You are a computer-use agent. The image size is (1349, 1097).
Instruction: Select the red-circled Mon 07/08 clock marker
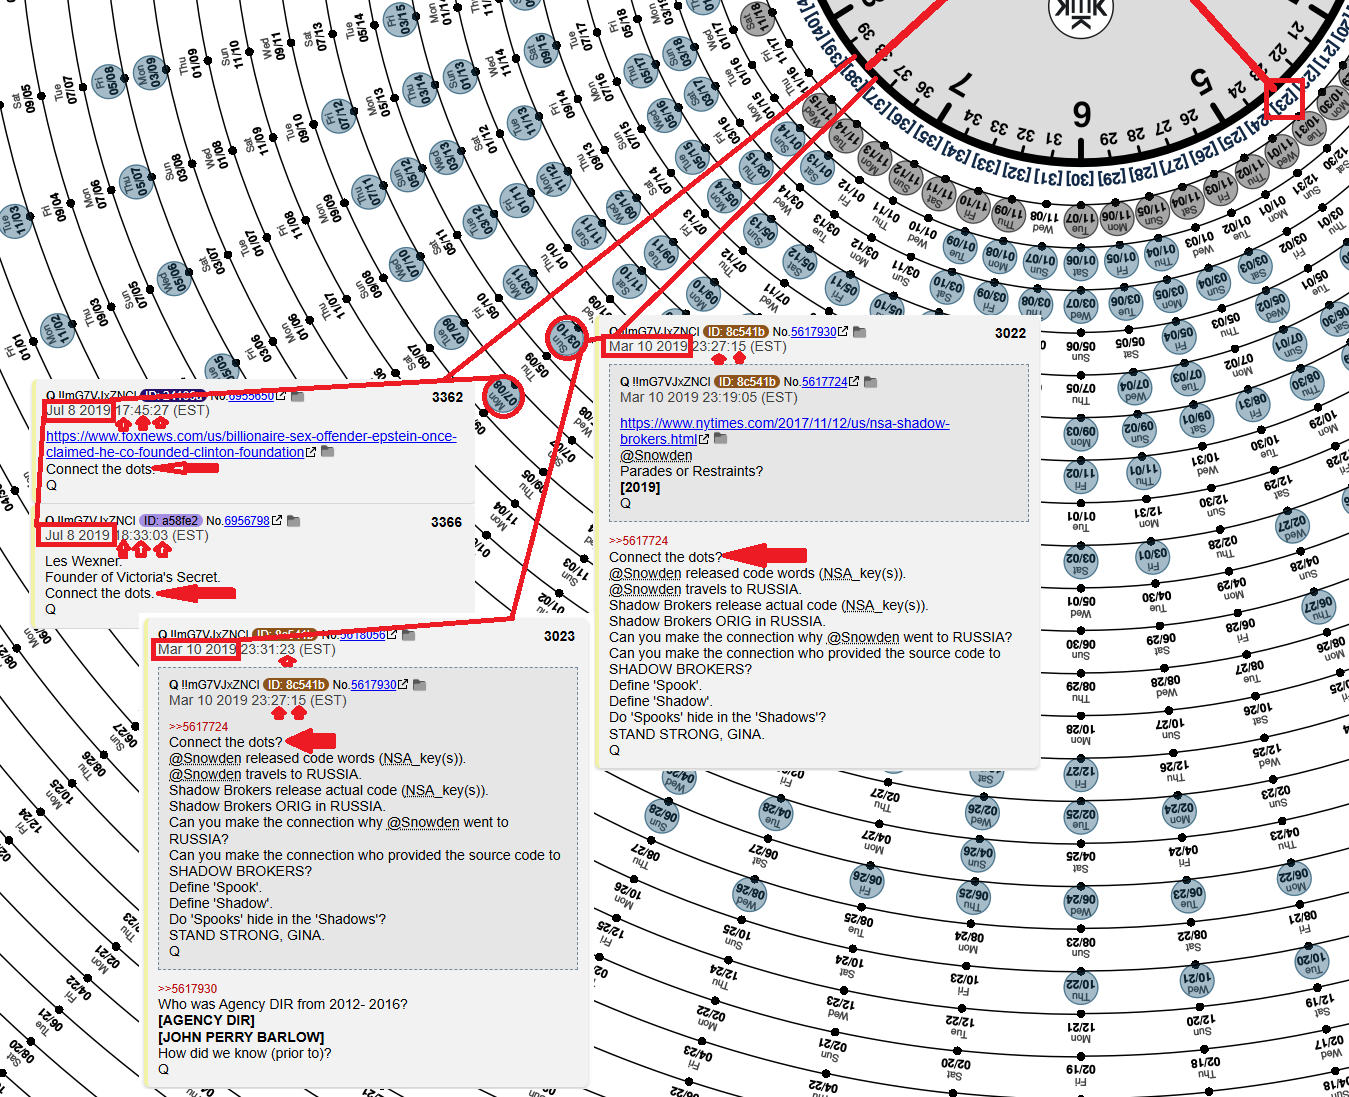pos(503,397)
